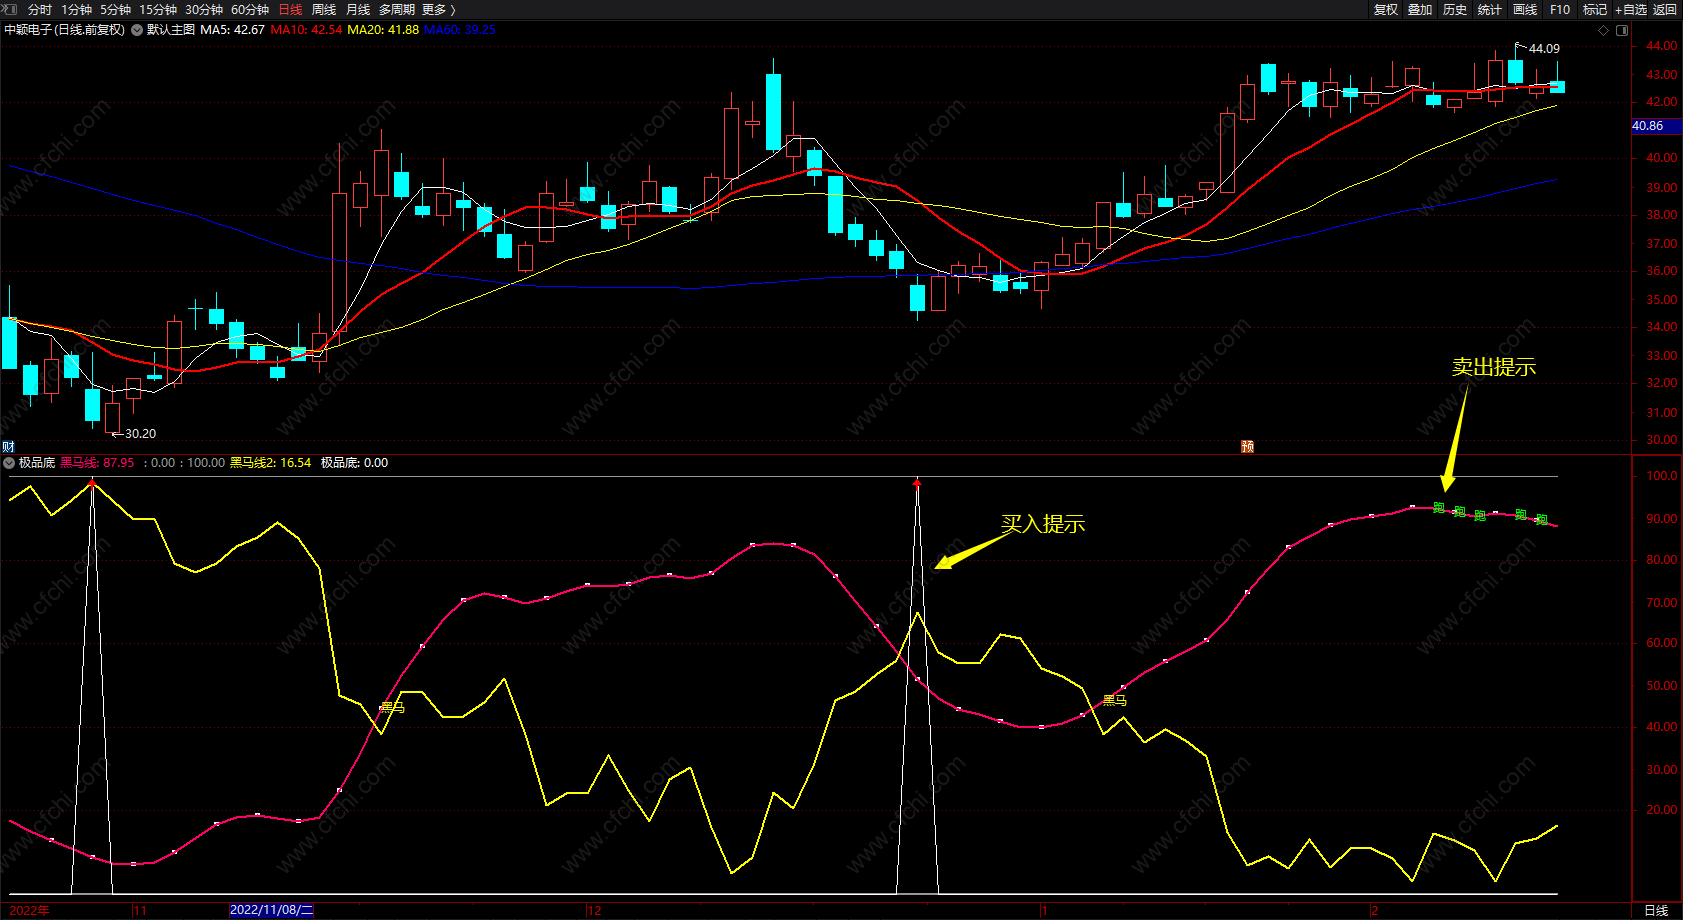Click the diamond icon above price axis
The width and height of the screenshot is (1683, 920).
[1604, 30]
